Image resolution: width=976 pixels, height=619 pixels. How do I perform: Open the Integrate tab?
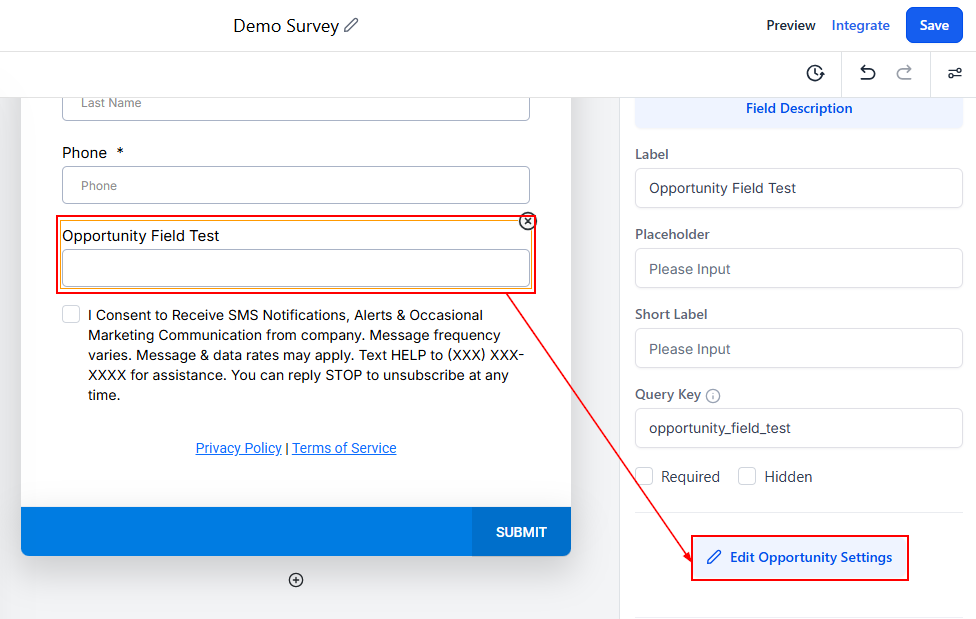(860, 25)
